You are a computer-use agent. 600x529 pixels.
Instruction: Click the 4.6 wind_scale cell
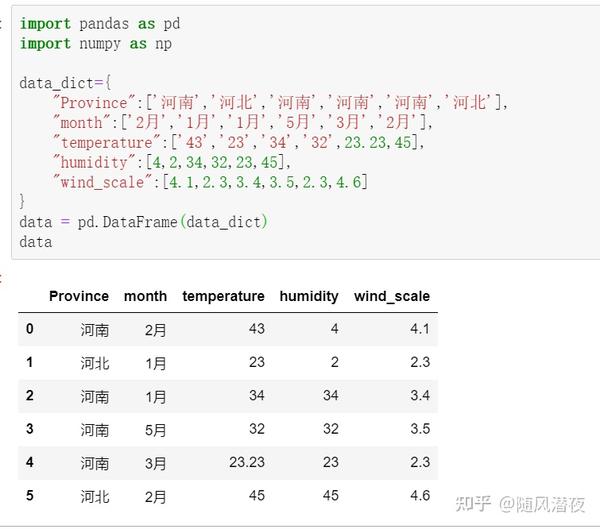pos(420,495)
